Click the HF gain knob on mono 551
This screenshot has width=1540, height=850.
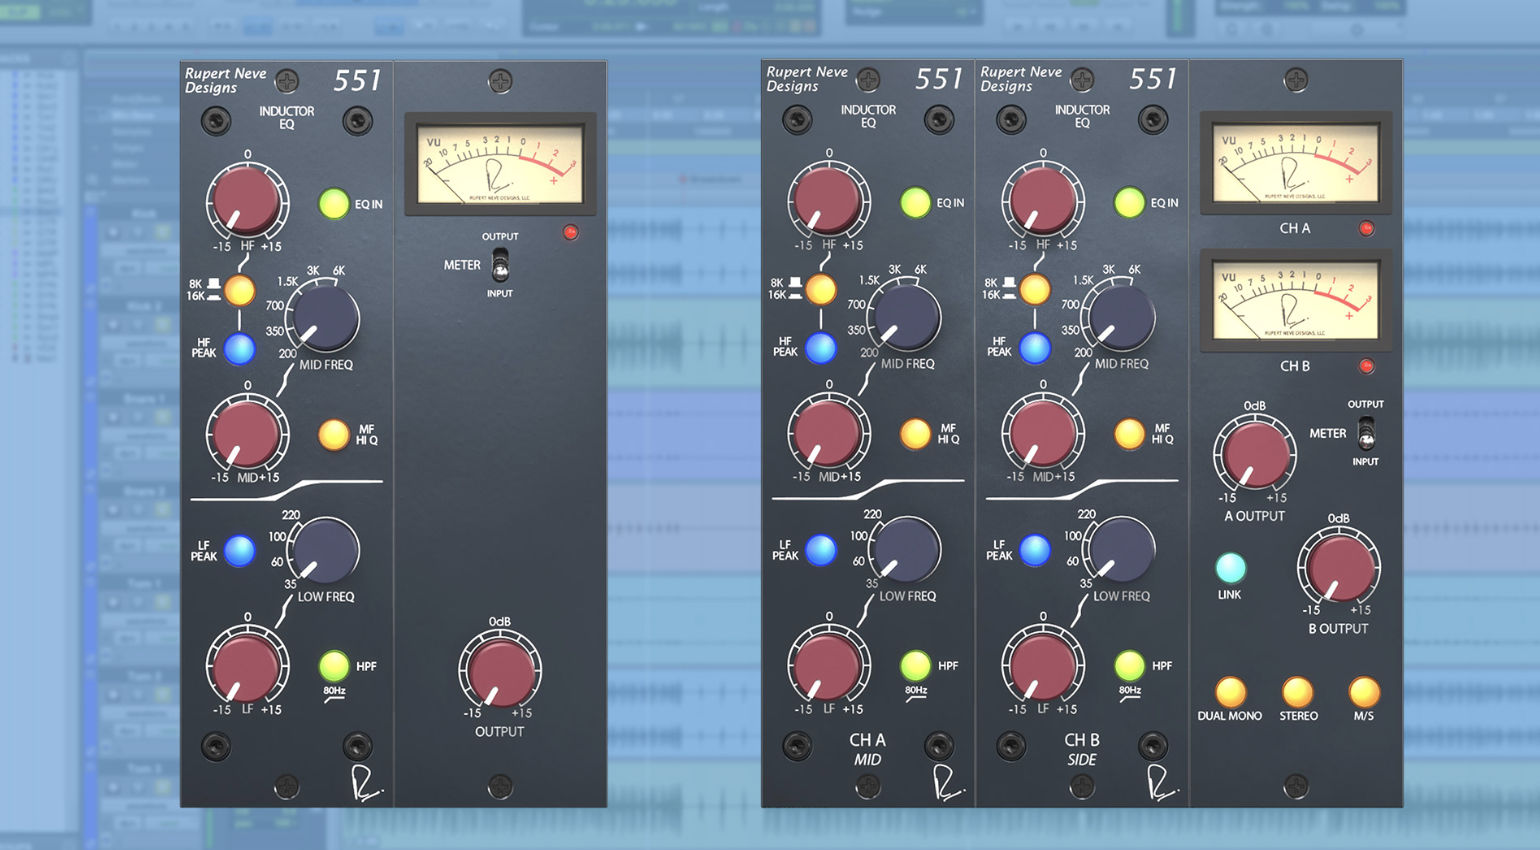coord(247,202)
